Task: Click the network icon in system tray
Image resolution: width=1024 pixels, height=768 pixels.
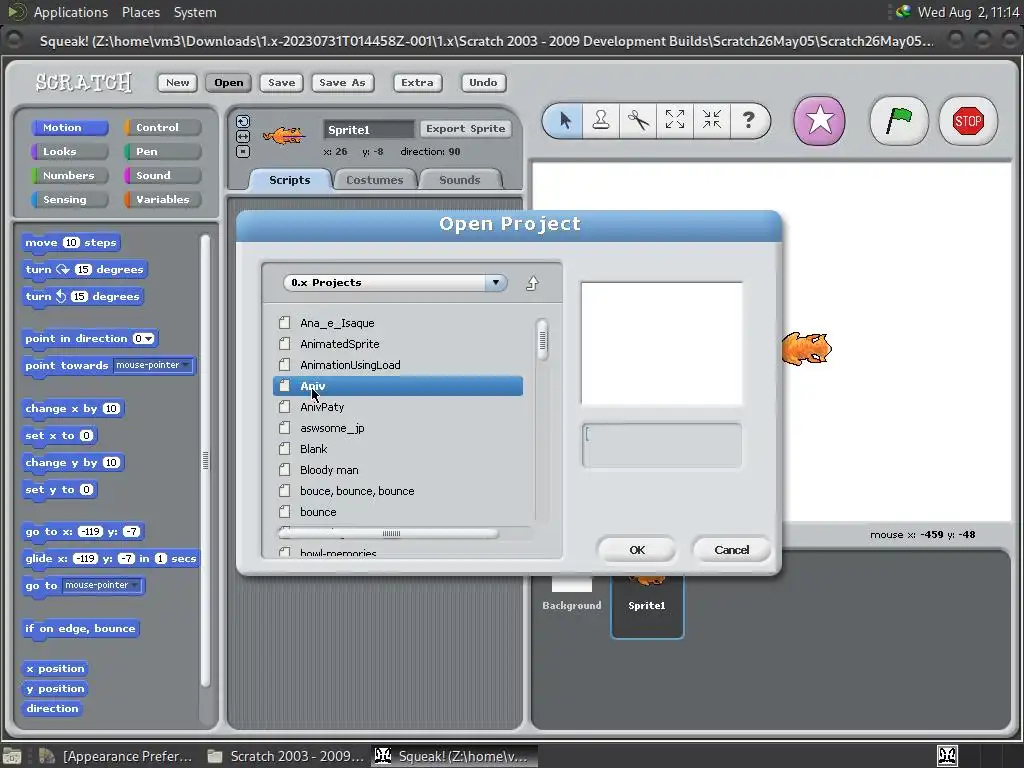Action: pyautogui.click(x=903, y=11)
